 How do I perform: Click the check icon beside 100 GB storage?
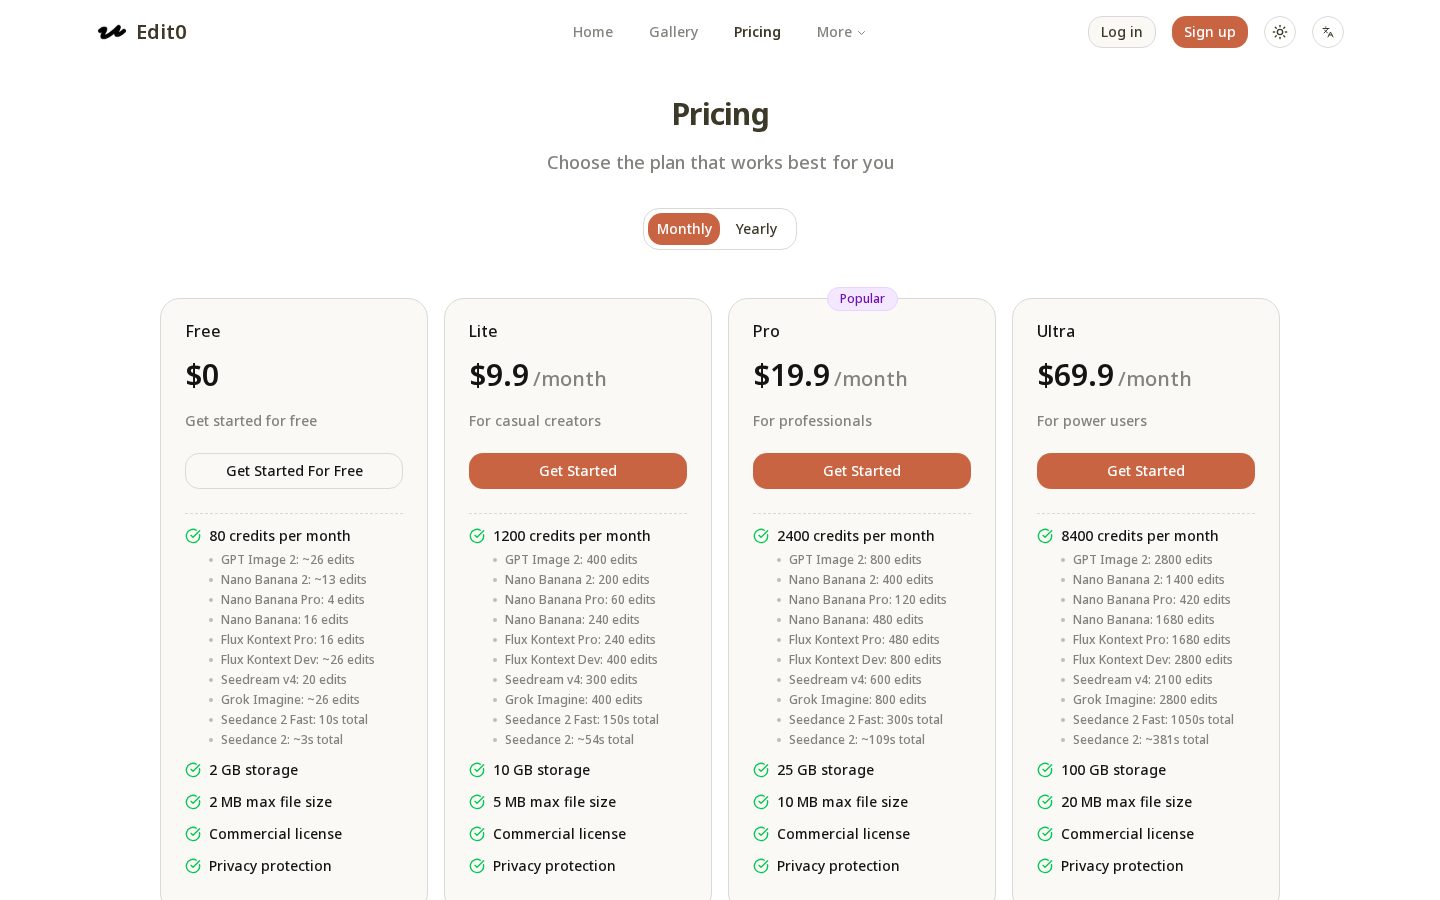coord(1045,770)
